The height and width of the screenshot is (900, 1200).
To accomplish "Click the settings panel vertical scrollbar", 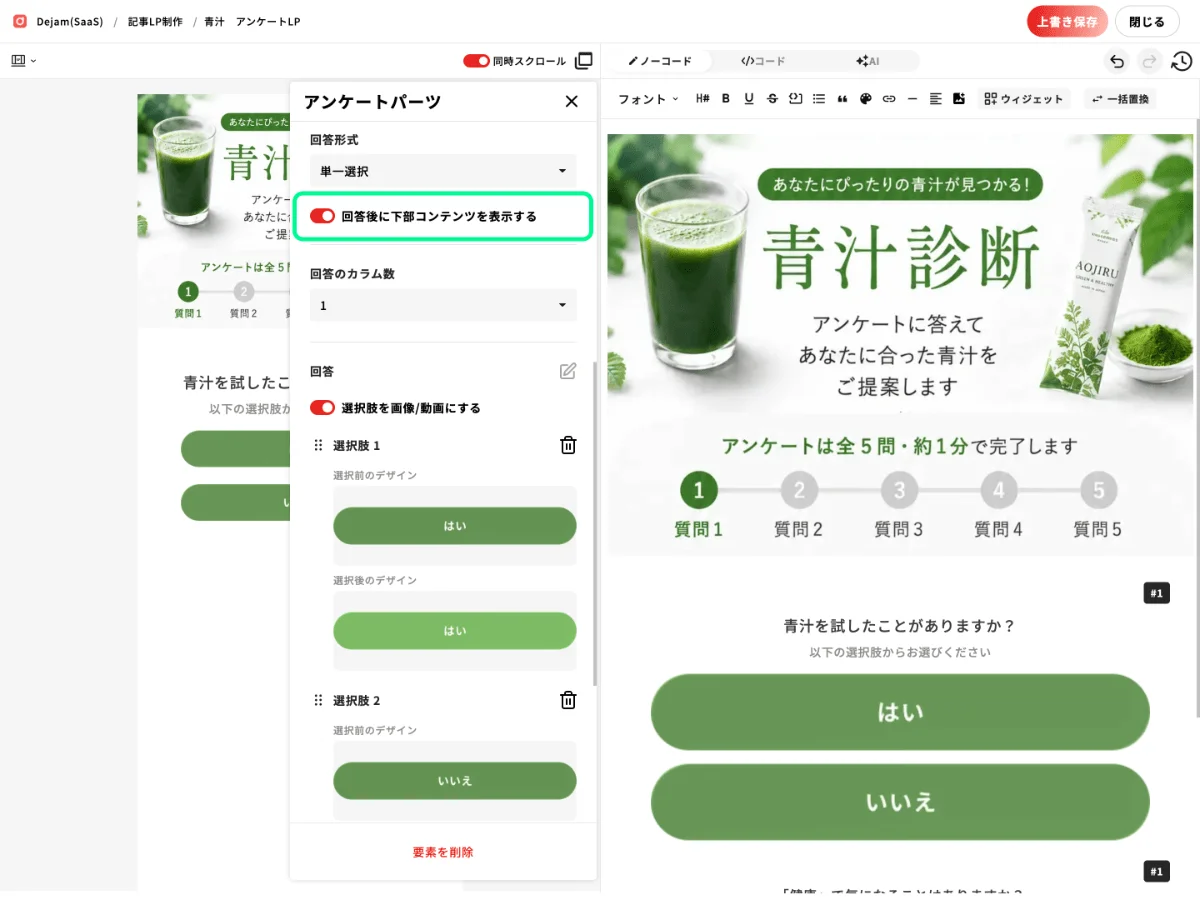I will coord(594,523).
